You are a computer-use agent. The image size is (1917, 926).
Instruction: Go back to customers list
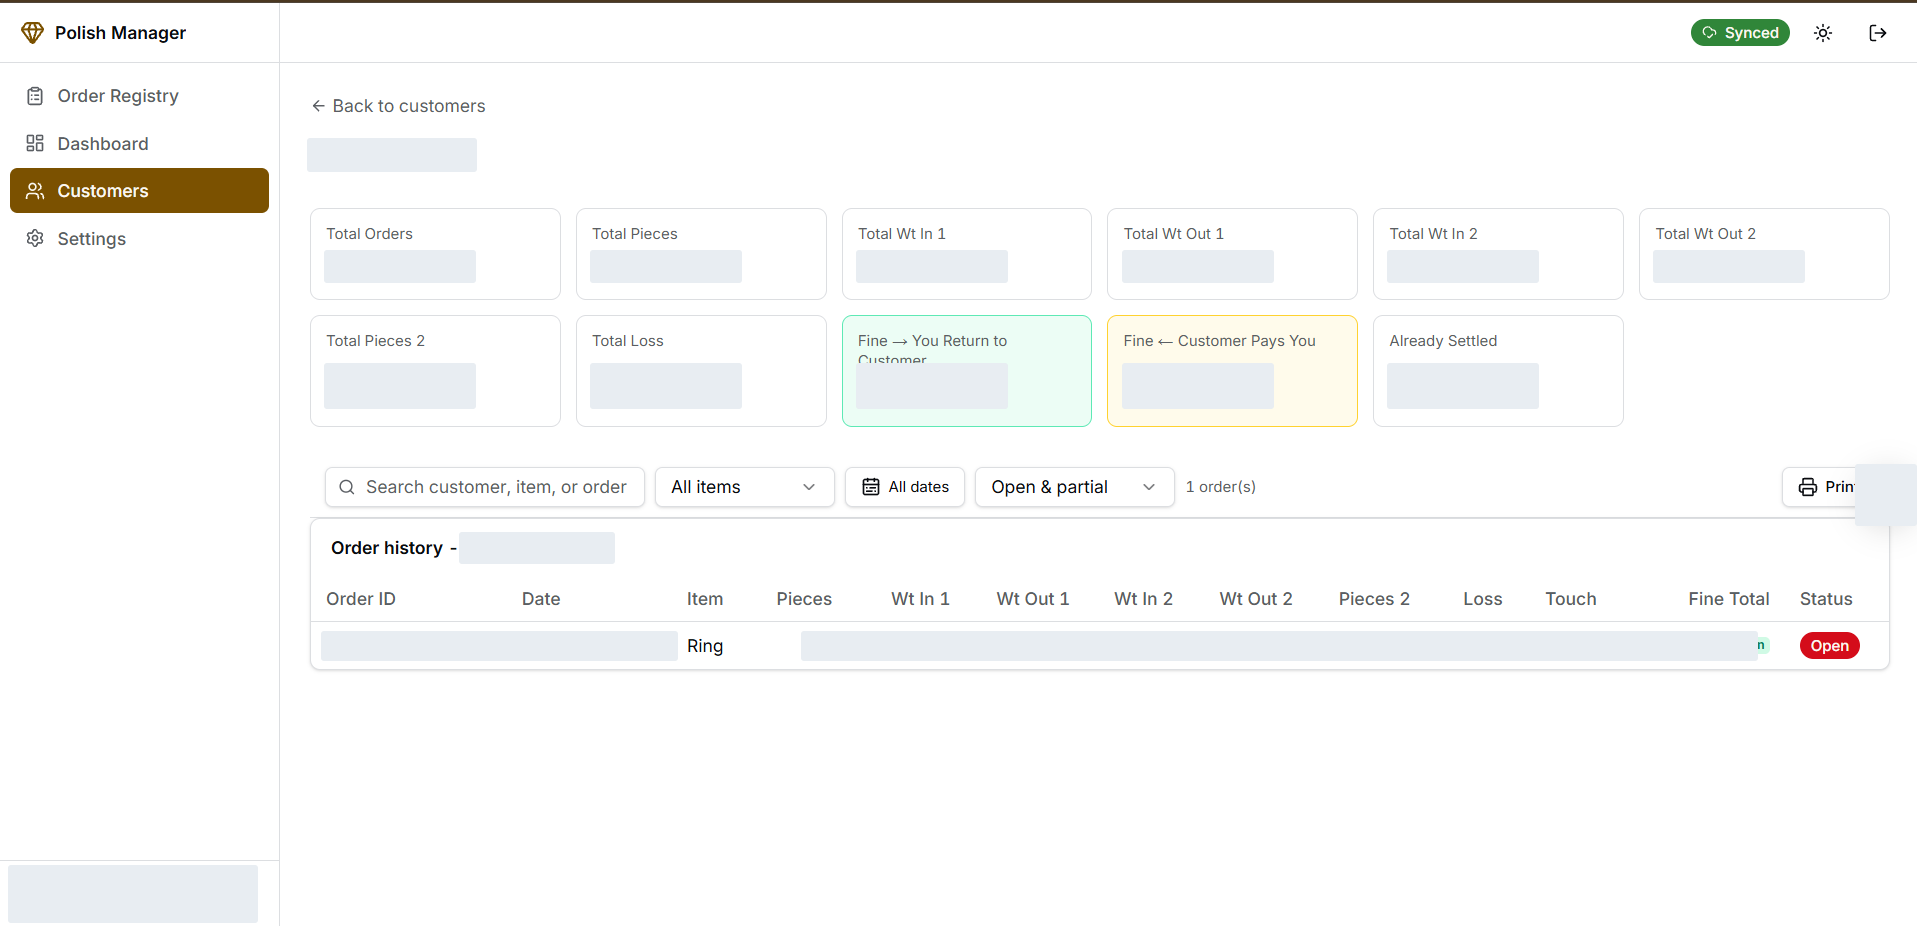pos(398,106)
